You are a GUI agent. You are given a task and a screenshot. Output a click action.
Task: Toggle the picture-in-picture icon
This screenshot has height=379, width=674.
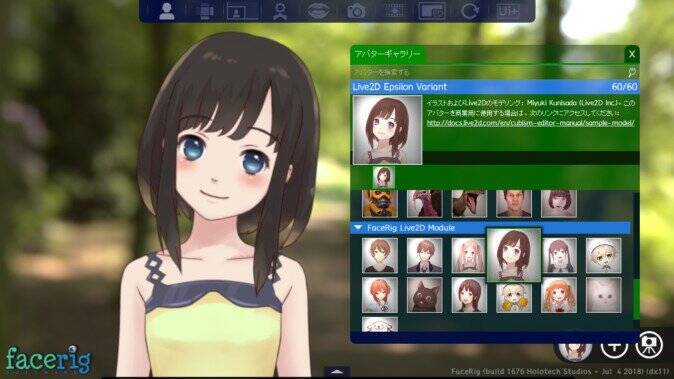click(432, 11)
